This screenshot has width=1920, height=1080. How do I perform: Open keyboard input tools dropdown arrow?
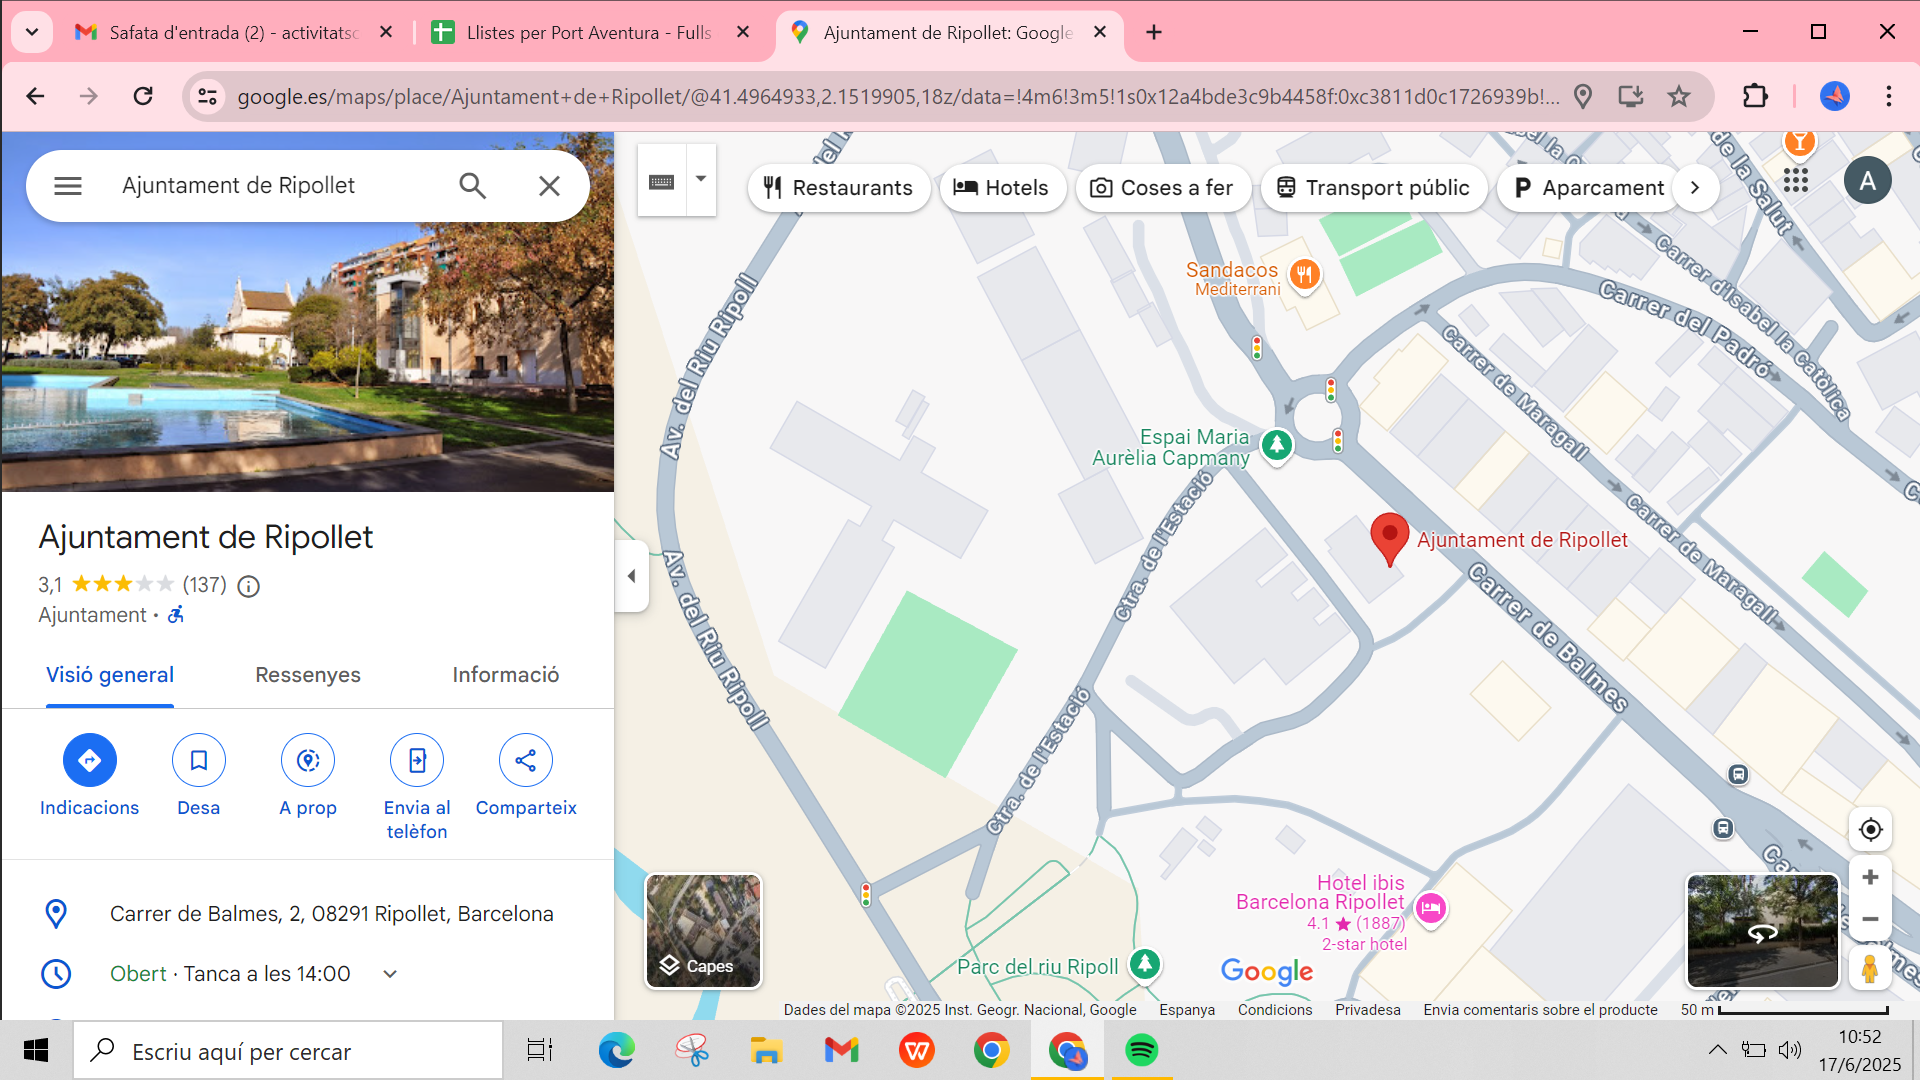(701, 180)
